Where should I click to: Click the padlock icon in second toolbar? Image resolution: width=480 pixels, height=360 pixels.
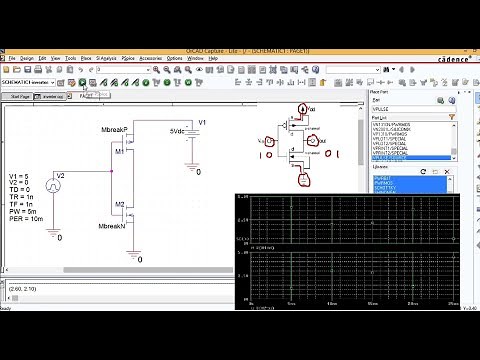[x=323, y=82]
